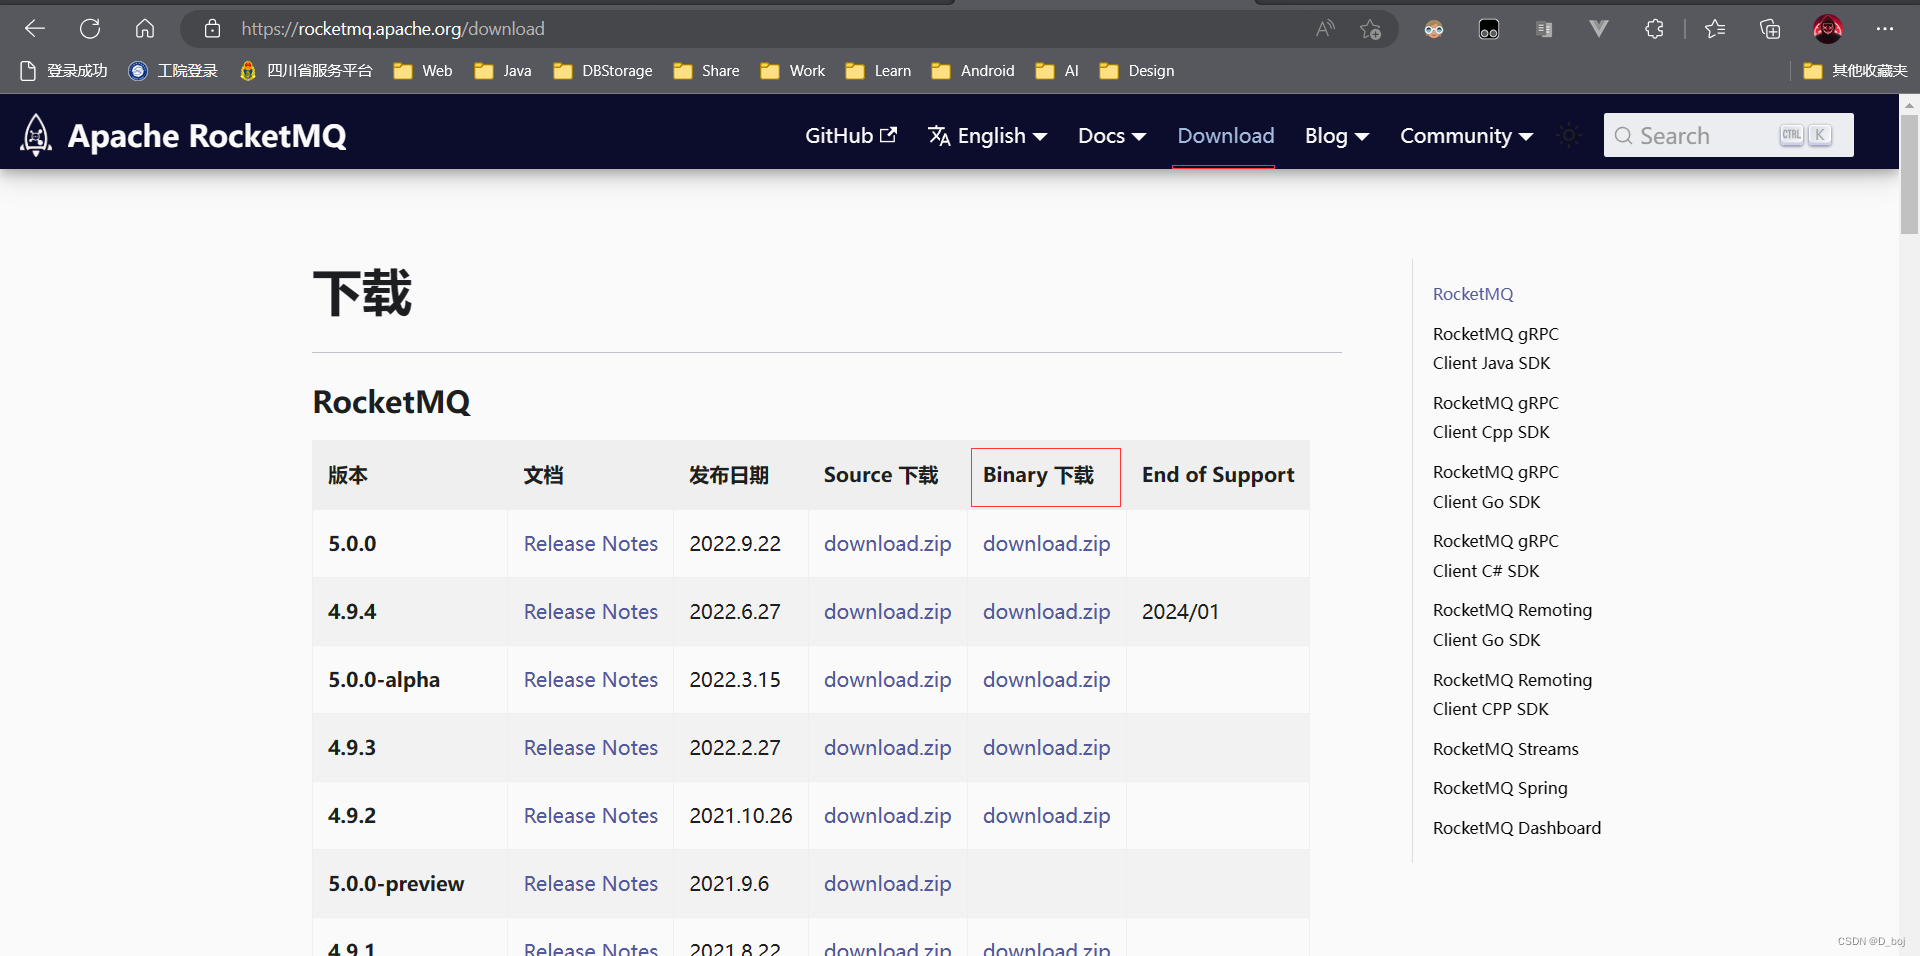This screenshot has width=1920, height=956.
Task: Download the 5.0.0-preview source zip
Action: 887,884
